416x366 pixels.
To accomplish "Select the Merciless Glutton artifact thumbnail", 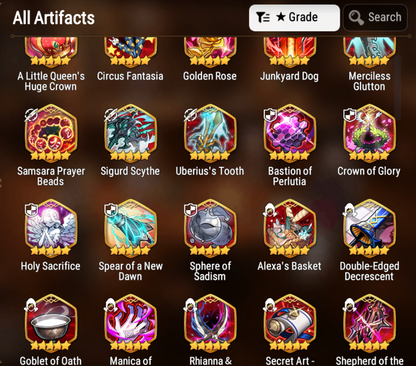I will [369, 52].
